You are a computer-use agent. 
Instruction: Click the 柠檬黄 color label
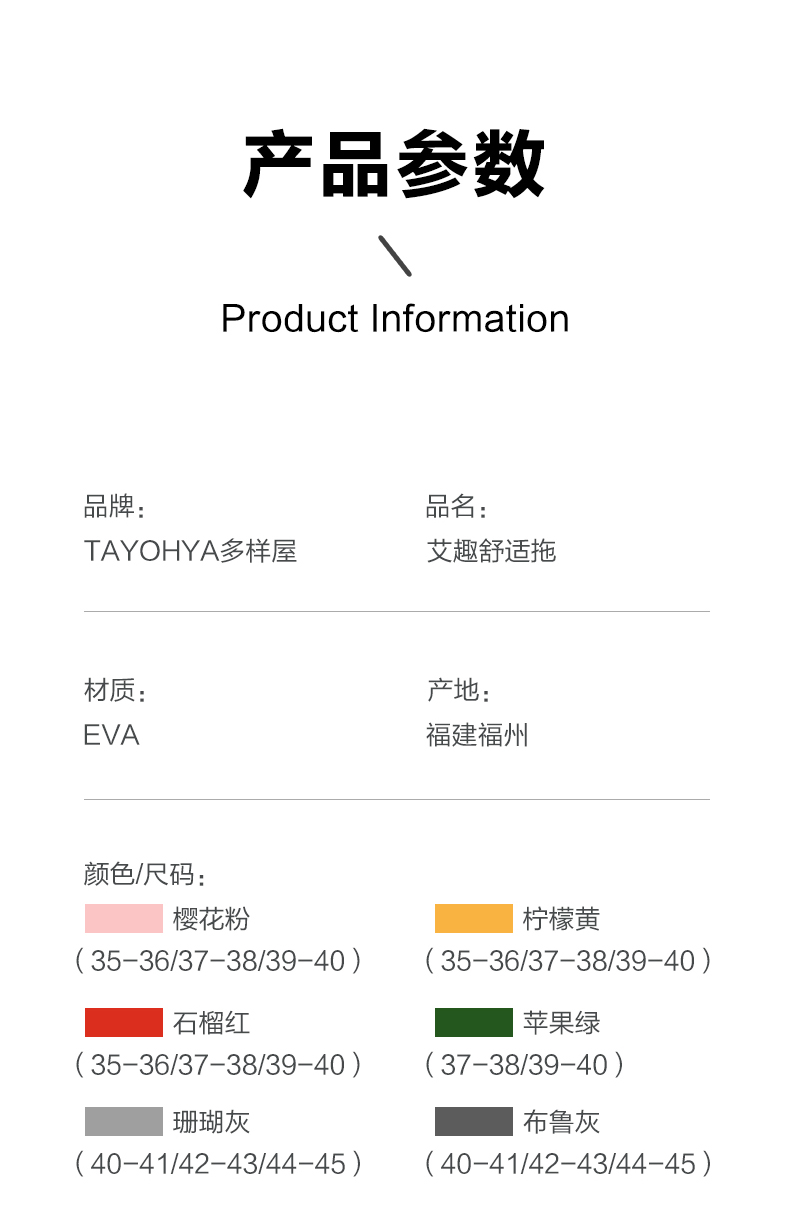561,918
